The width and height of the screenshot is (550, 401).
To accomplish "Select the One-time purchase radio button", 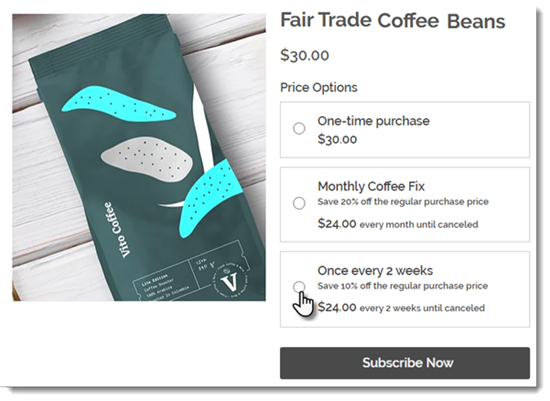I will click(x=299, y=128).
